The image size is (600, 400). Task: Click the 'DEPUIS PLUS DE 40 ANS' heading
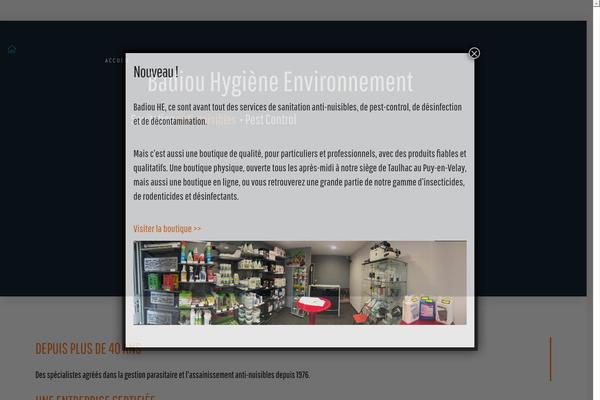tap(88, 349)
